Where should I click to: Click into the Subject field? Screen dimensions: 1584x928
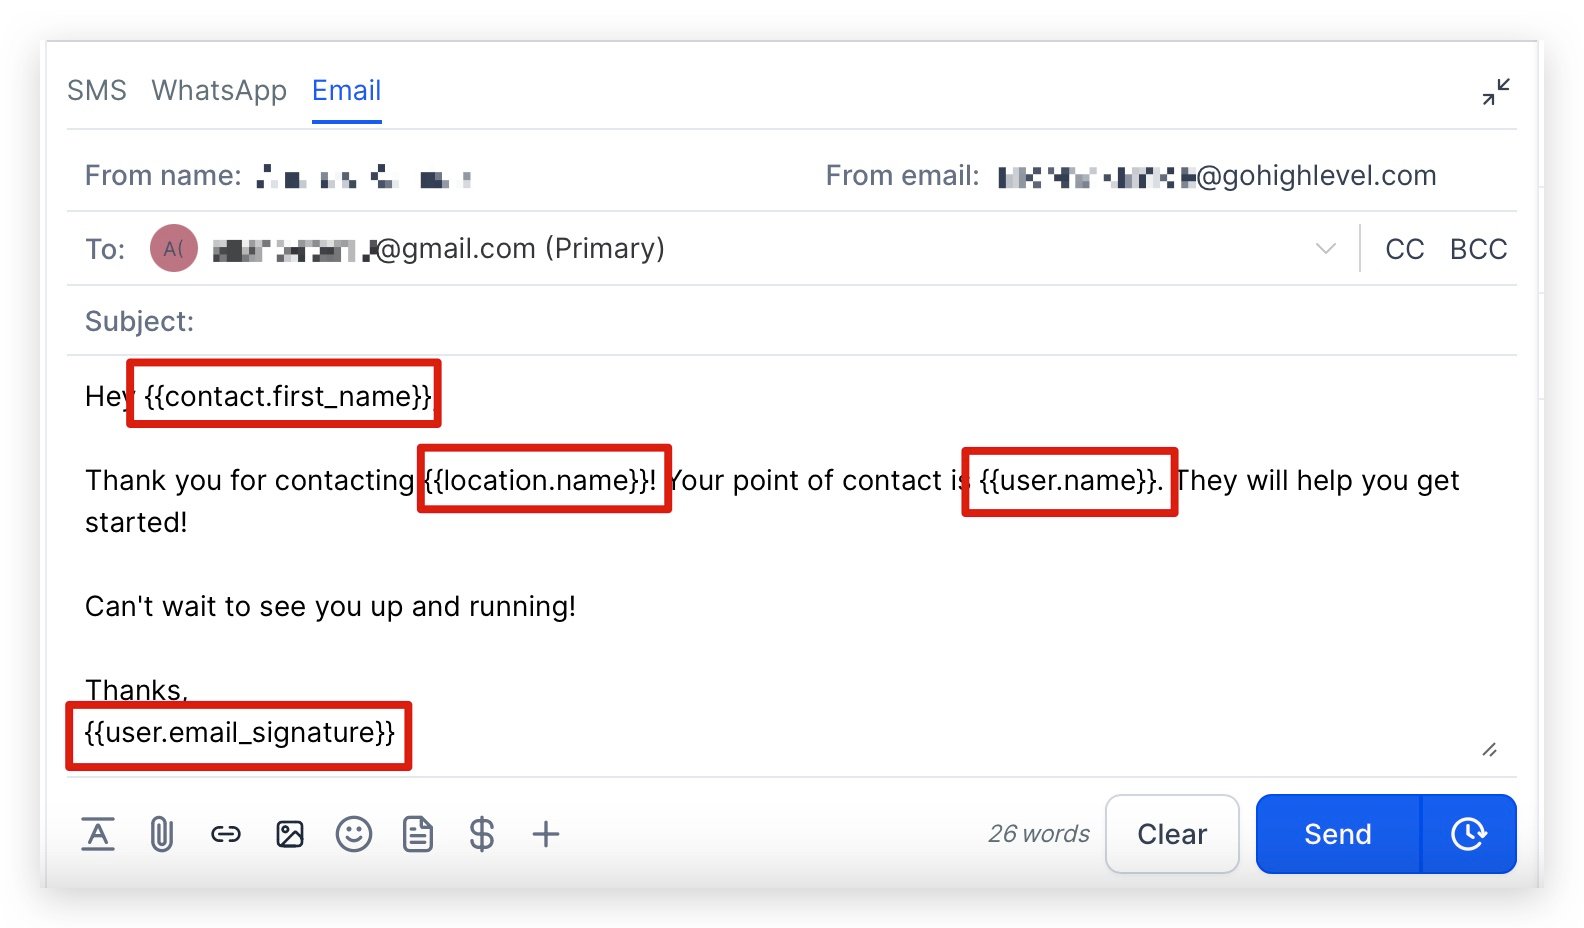800,321
